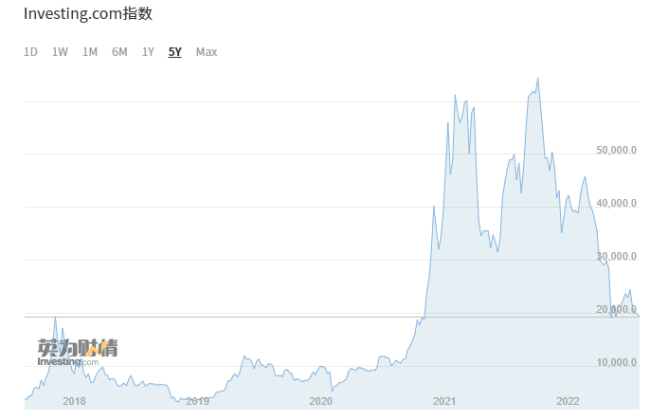Switch chart to 1W range
The image size is (650, 419).
coord(60,52)
